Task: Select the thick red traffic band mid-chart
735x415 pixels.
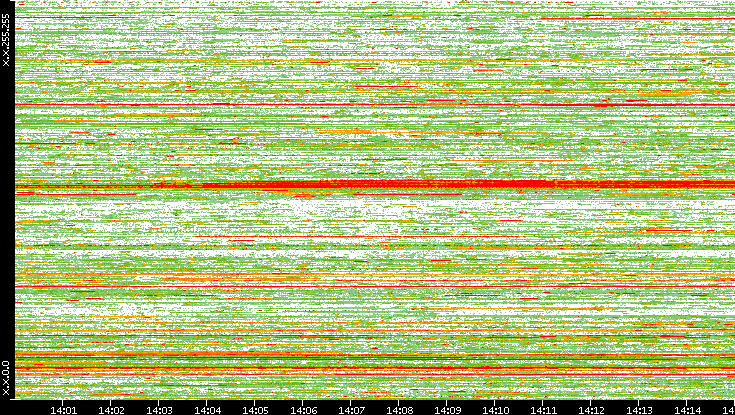Action: coord(375,185)
